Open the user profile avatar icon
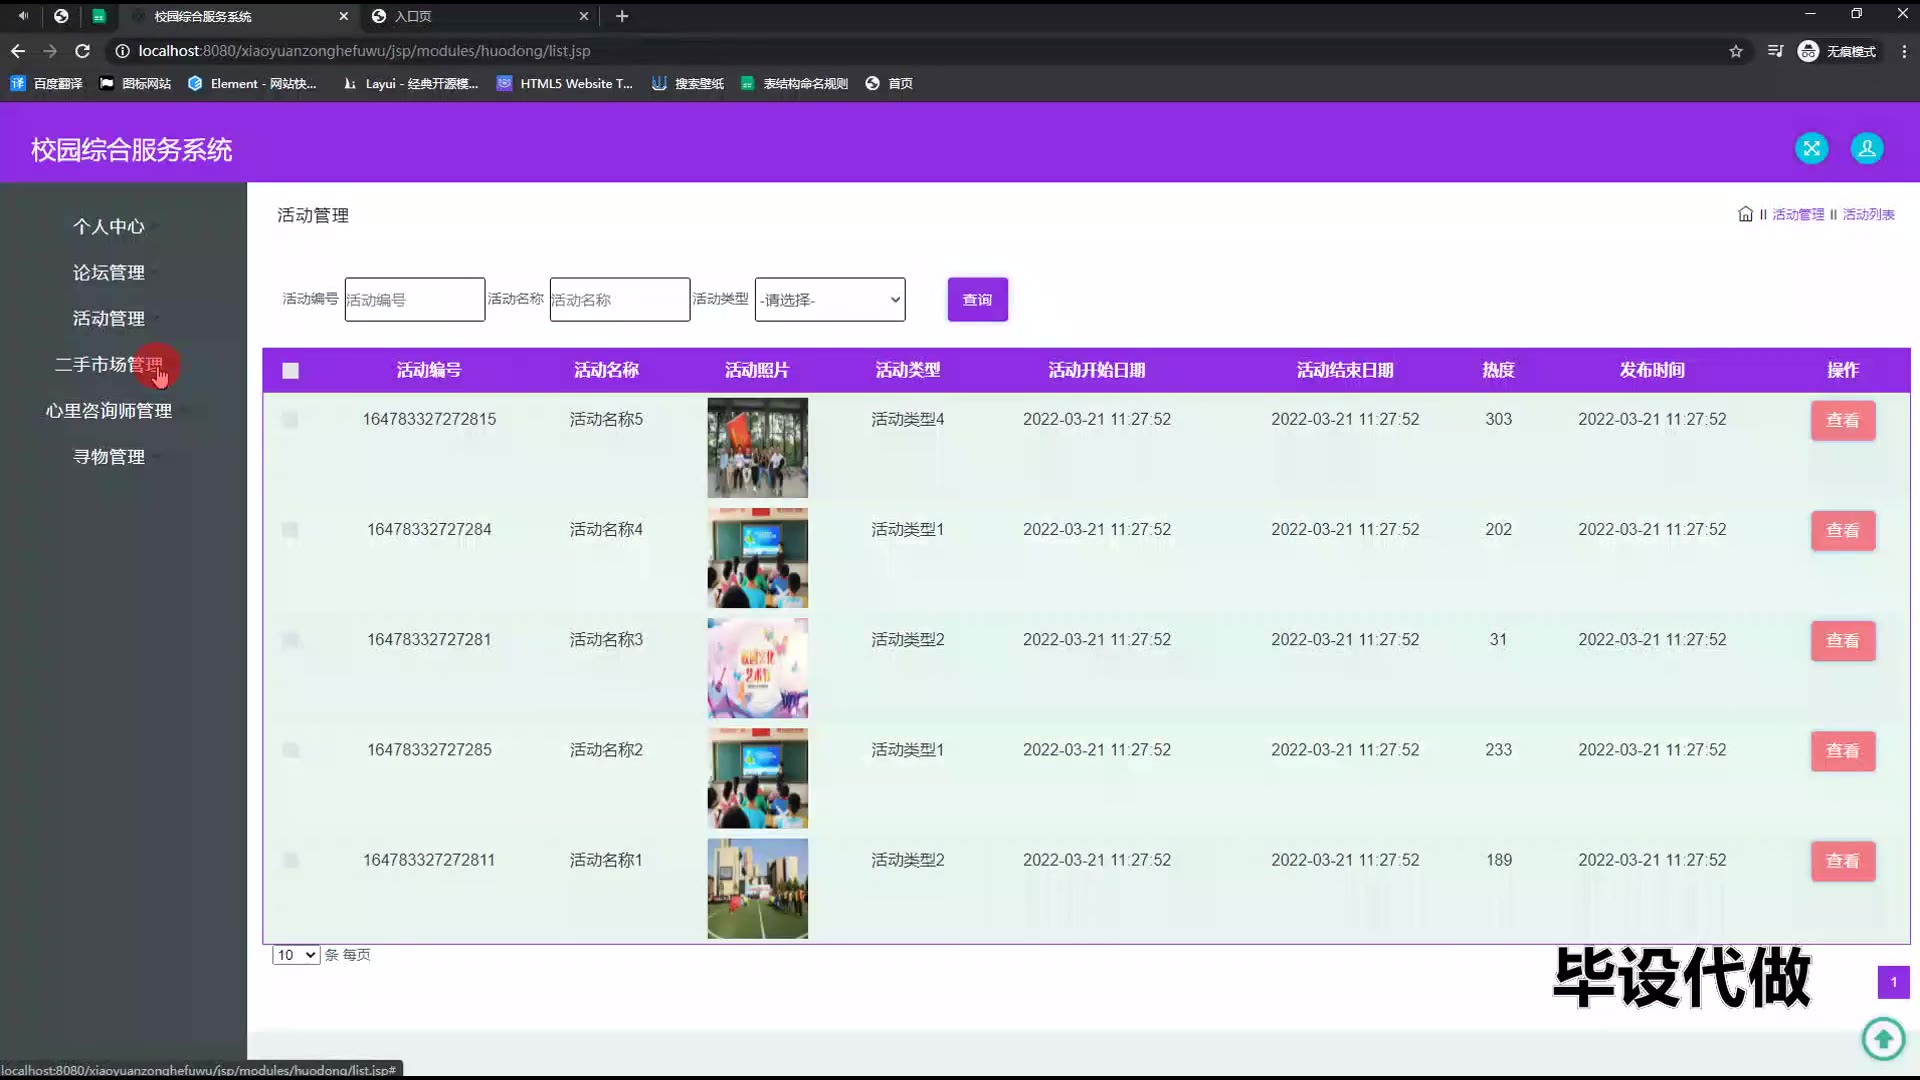The image size is (1920, 1080). (x=1866, y=149)
